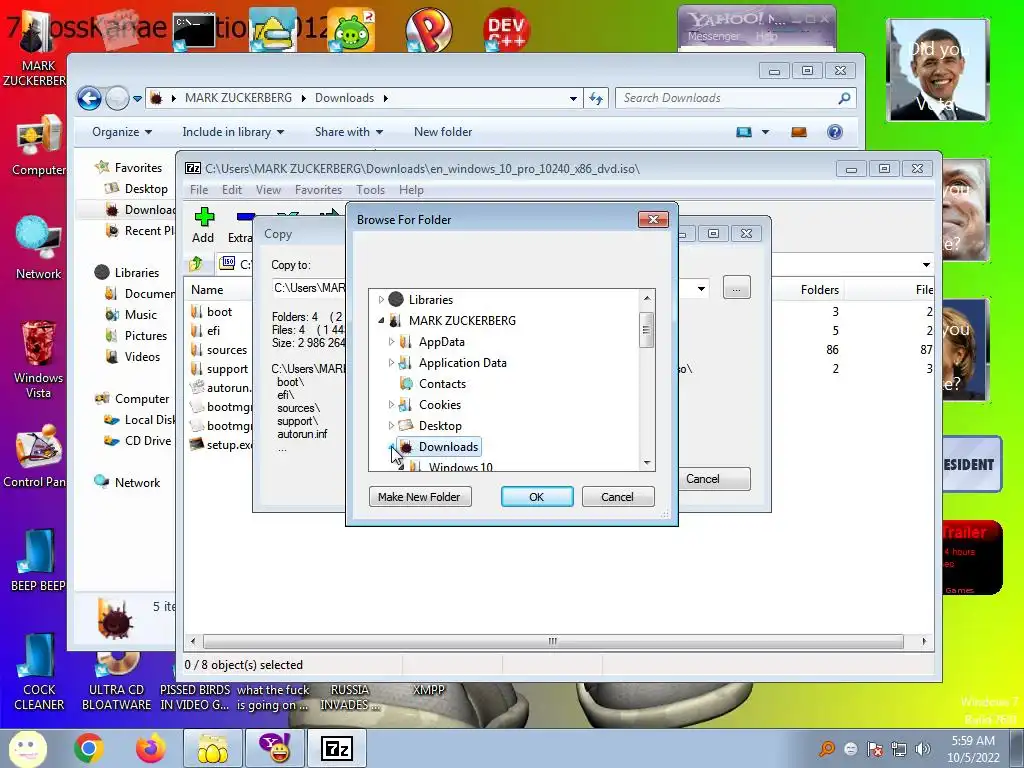The image size is (1024, 768).
Task: Click the Explorer help question mark icon
Action: point(835,132)
